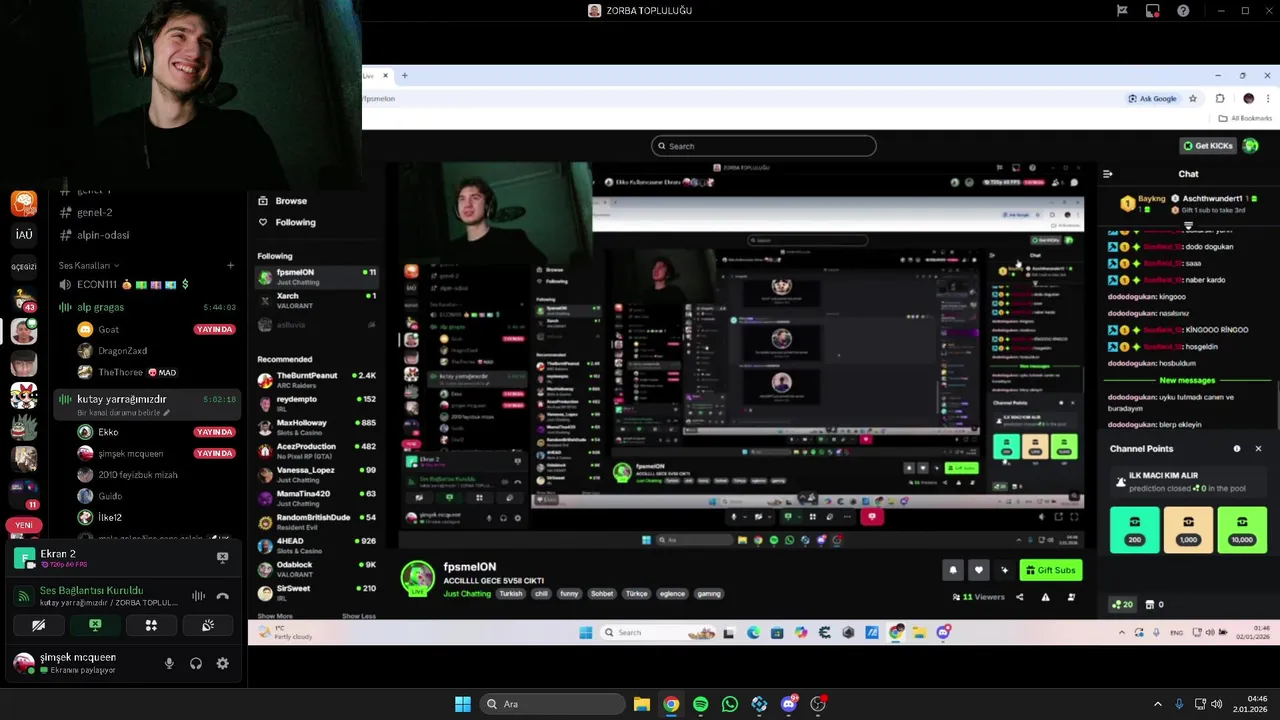Toggle notification bell for fpsmelON
The image size is (1280, 720).
[x=953, y=570]
